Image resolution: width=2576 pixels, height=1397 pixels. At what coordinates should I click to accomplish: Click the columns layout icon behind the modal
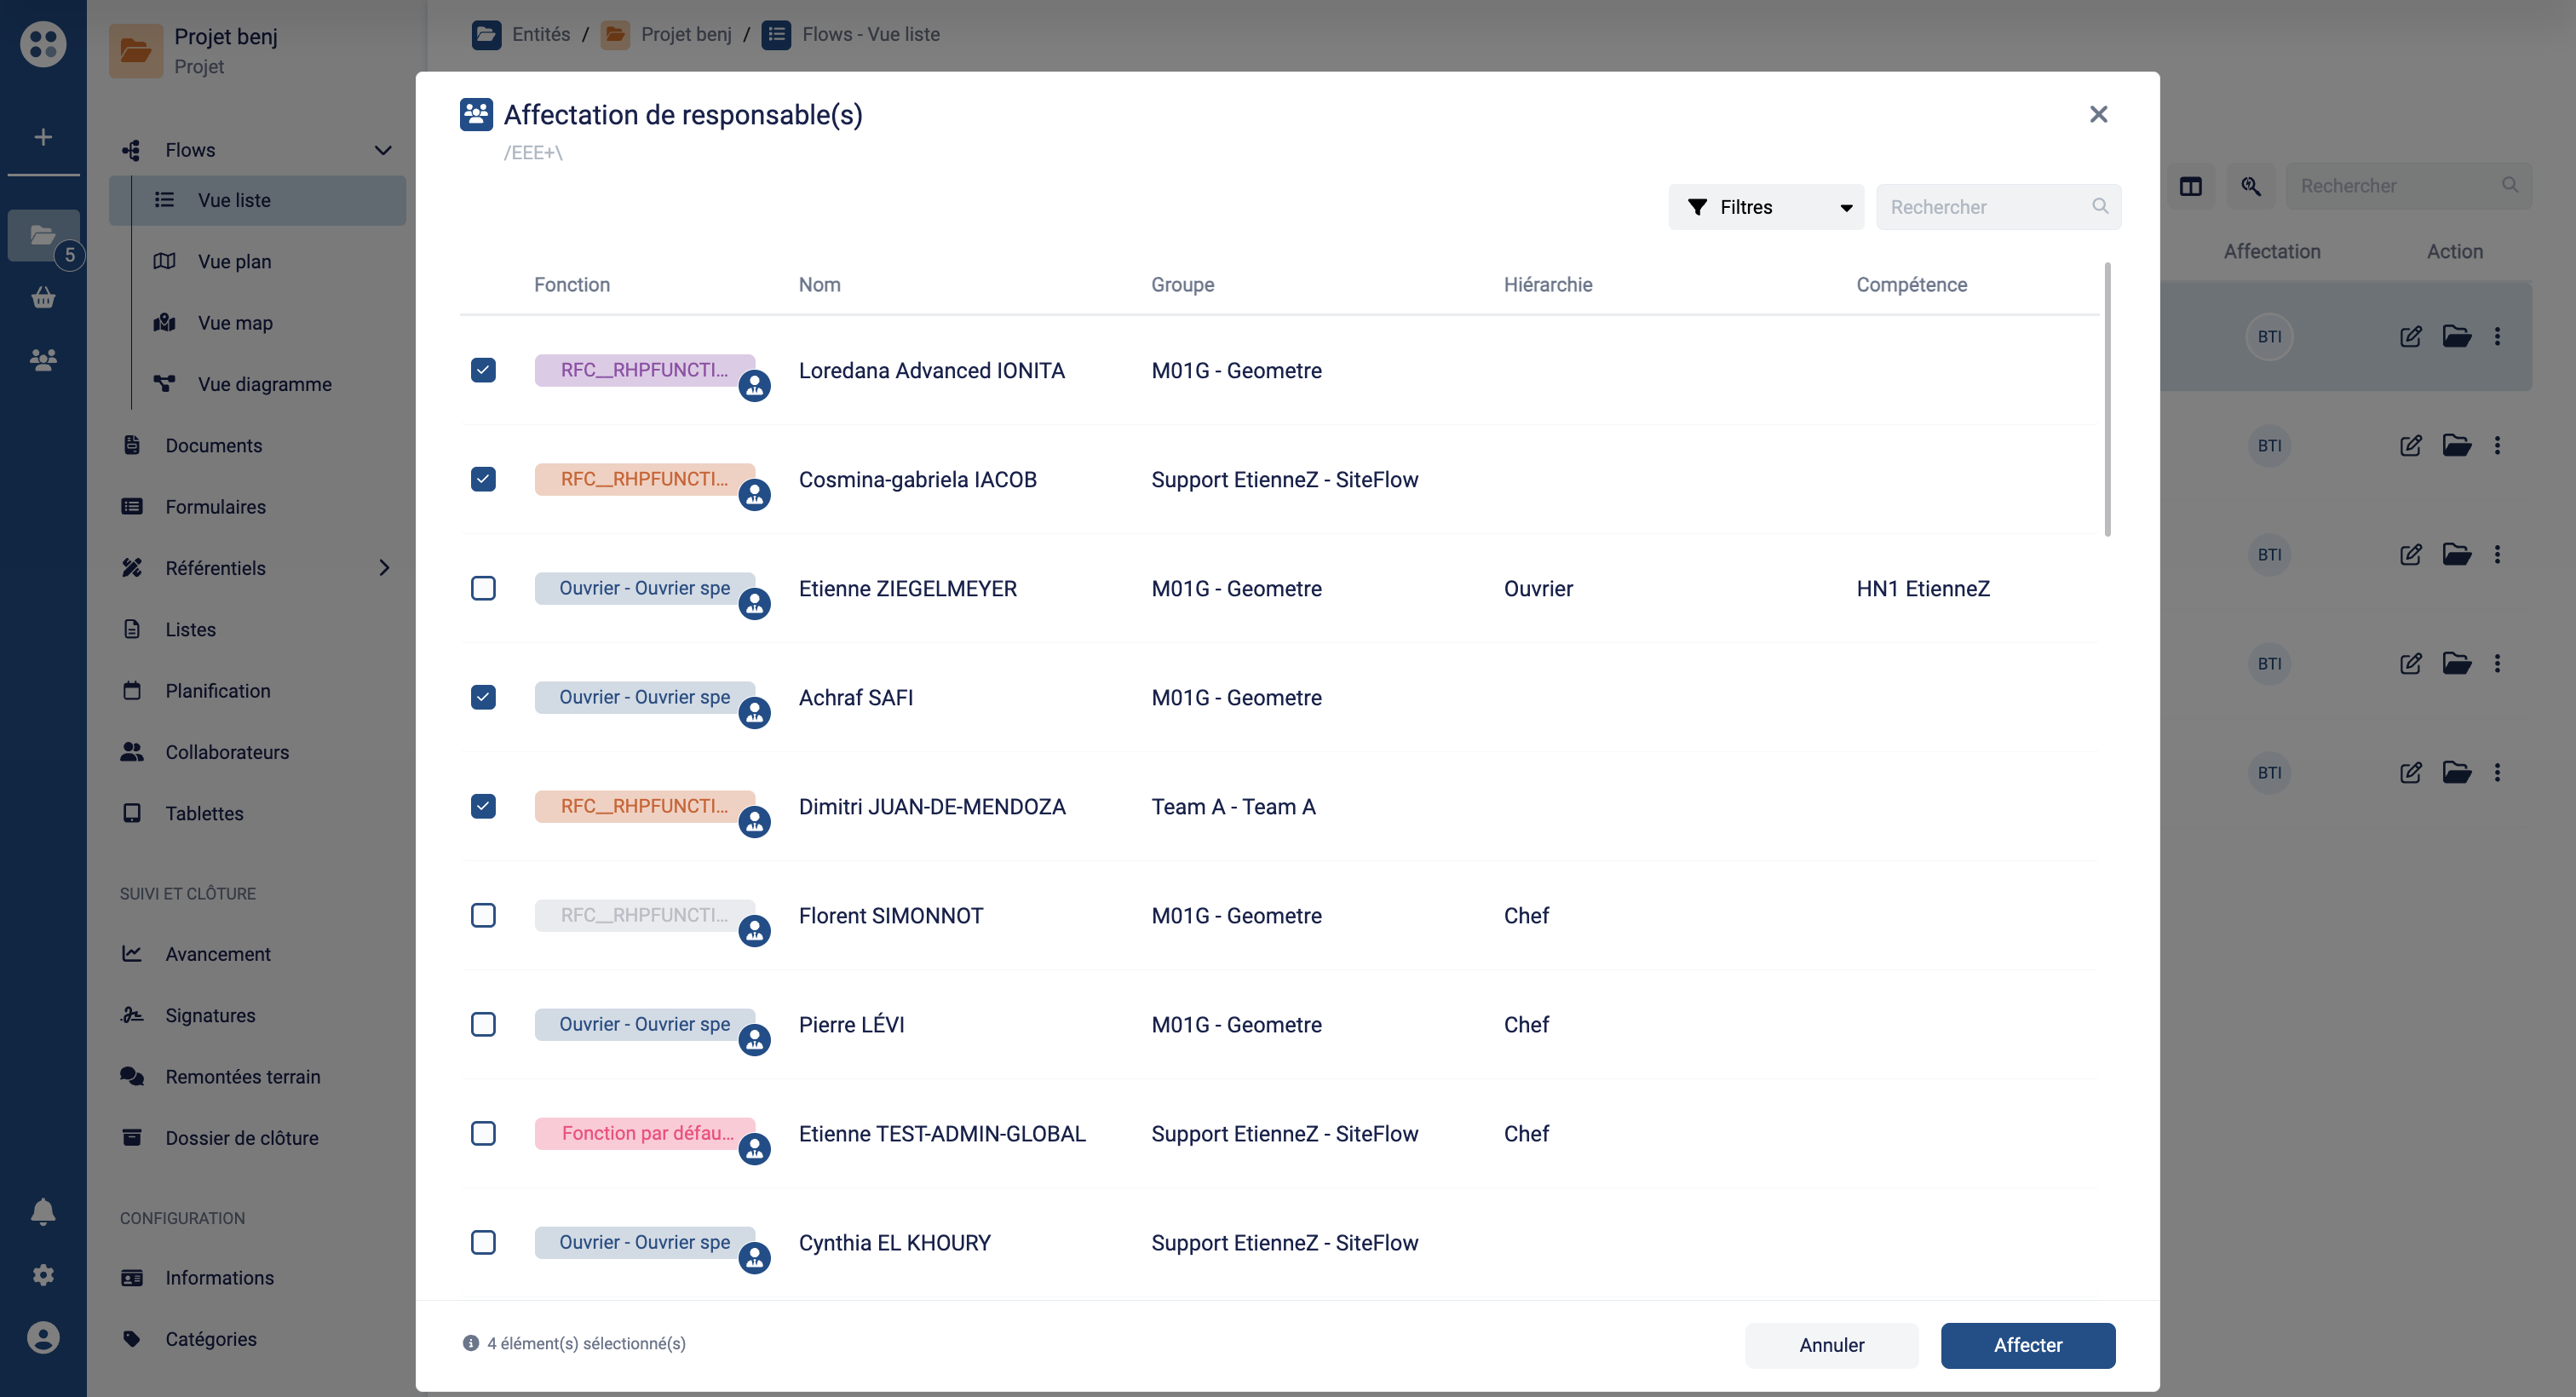[x=2190, y=186]
